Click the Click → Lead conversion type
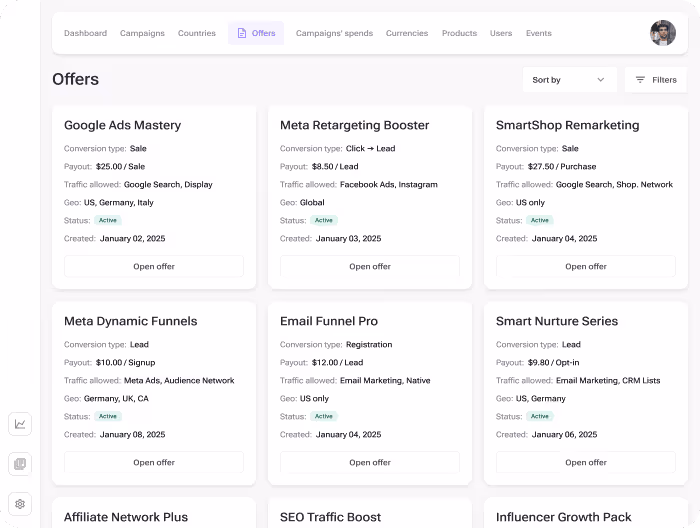This screenshot has height=528, width=700. (371, 149)
